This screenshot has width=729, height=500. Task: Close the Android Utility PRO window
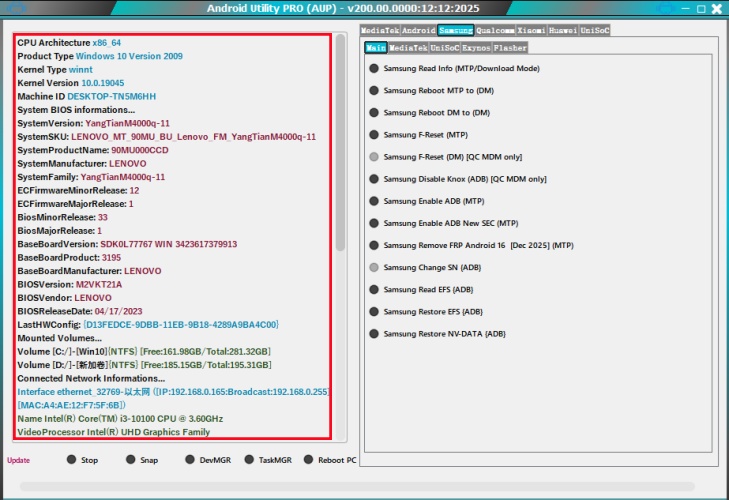717,8
